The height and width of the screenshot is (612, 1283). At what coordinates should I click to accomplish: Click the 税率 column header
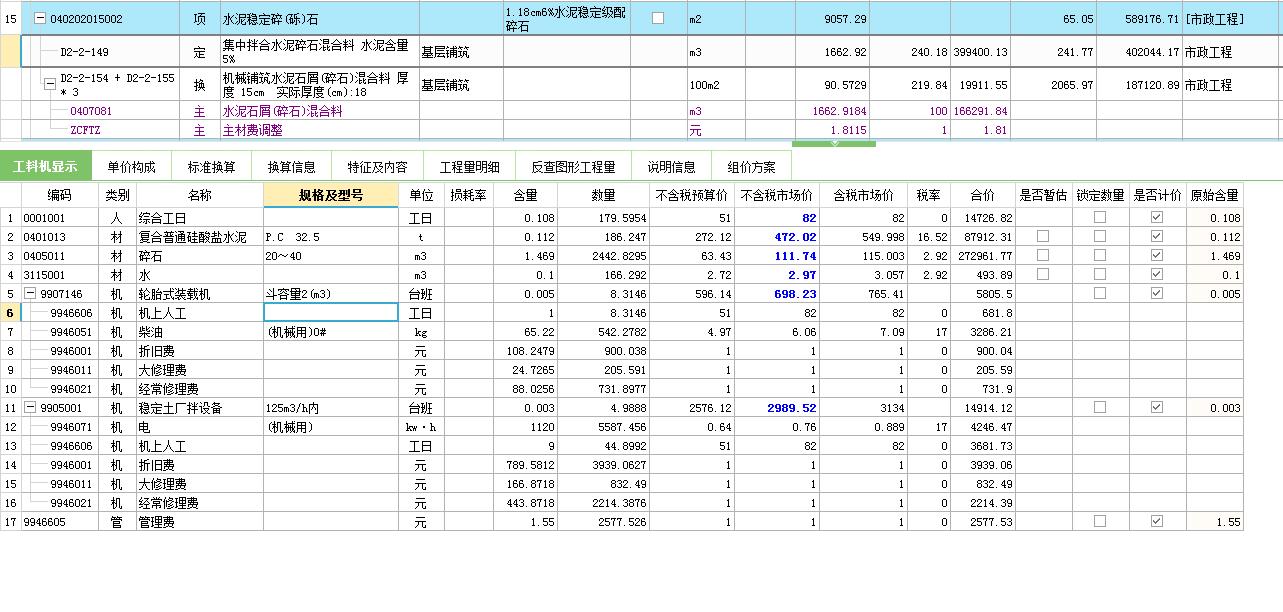928,195
